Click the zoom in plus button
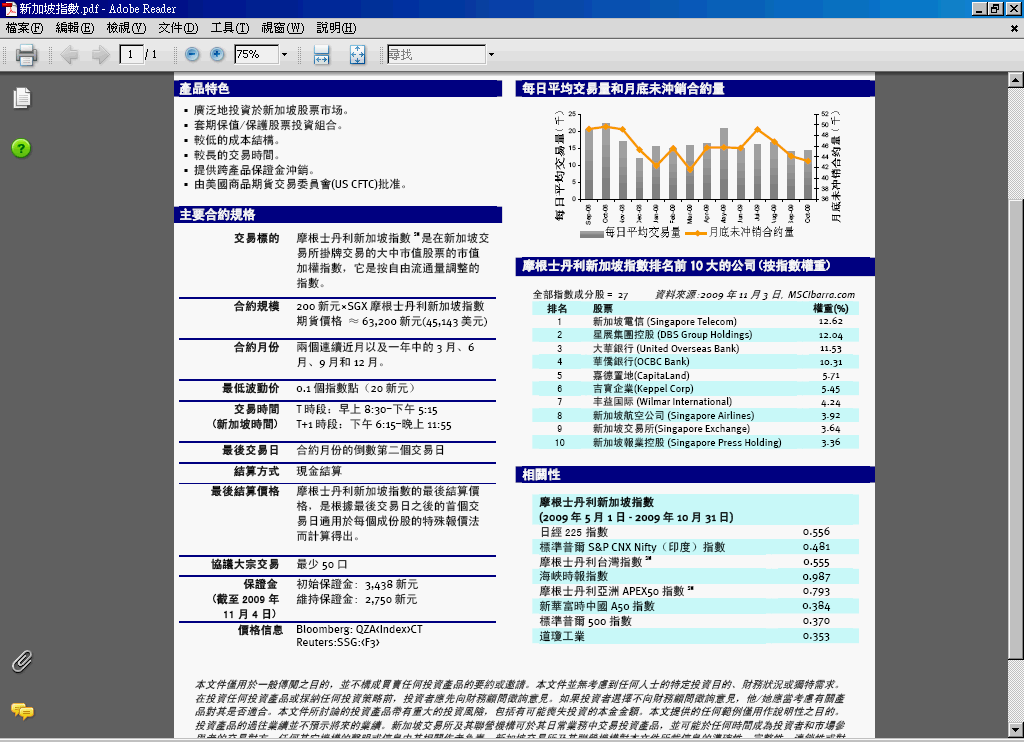 [x=217, y=54]
